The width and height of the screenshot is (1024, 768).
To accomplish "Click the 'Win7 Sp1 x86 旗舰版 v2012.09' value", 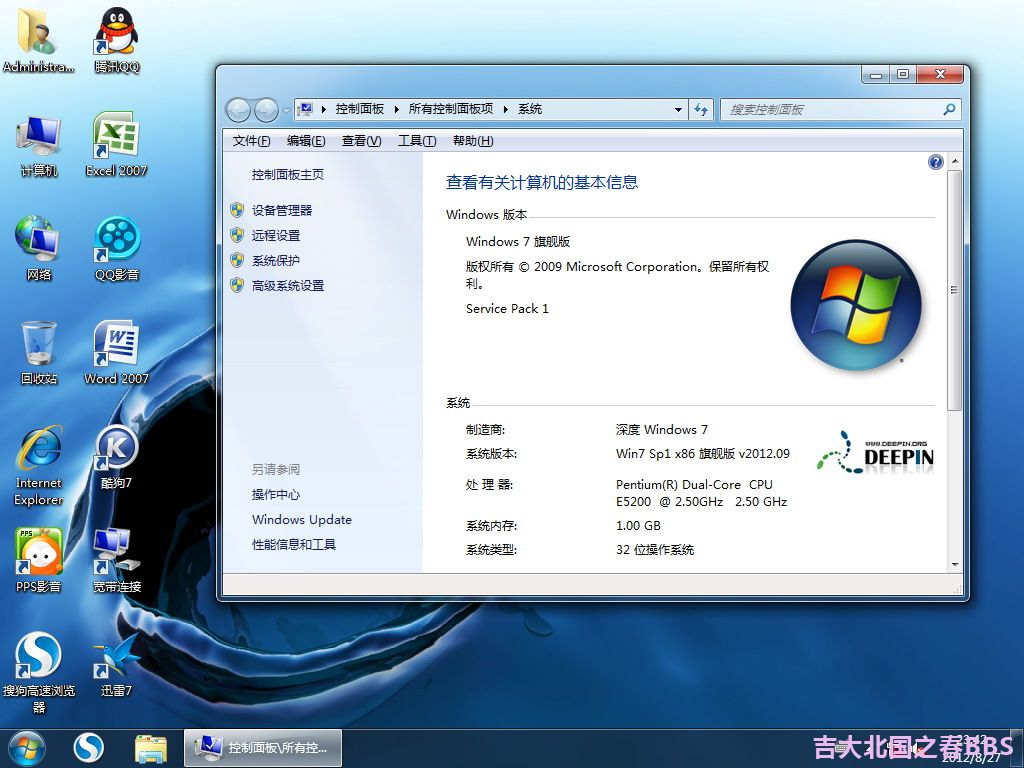I will (x=703, y=454).
